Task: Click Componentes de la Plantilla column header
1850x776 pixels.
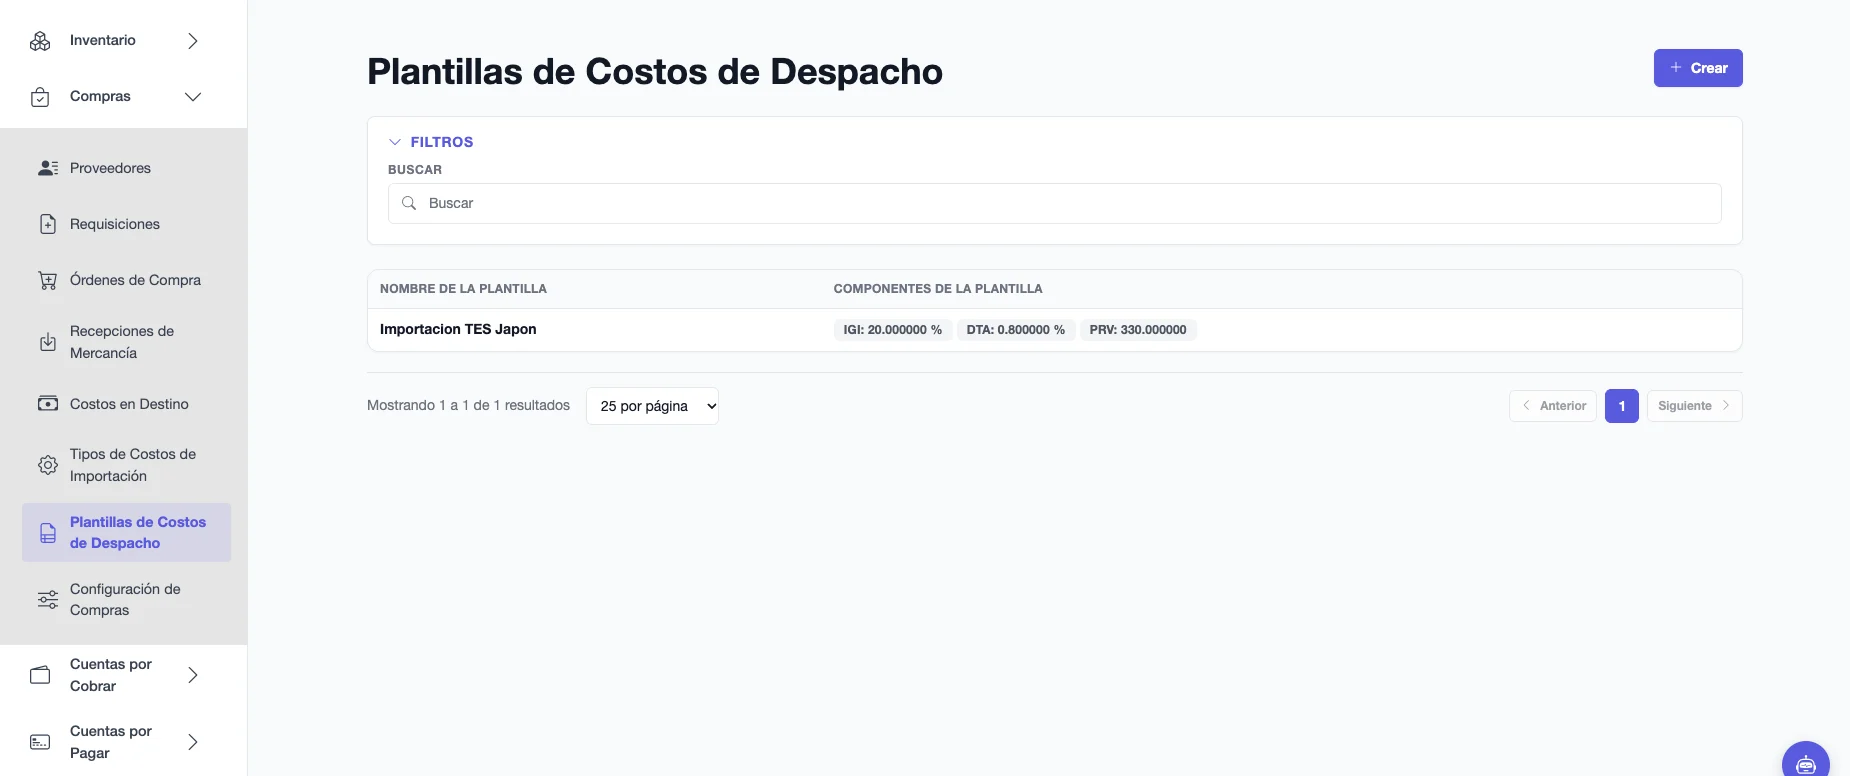Action: pyautogui.click(x=938, y=289)
